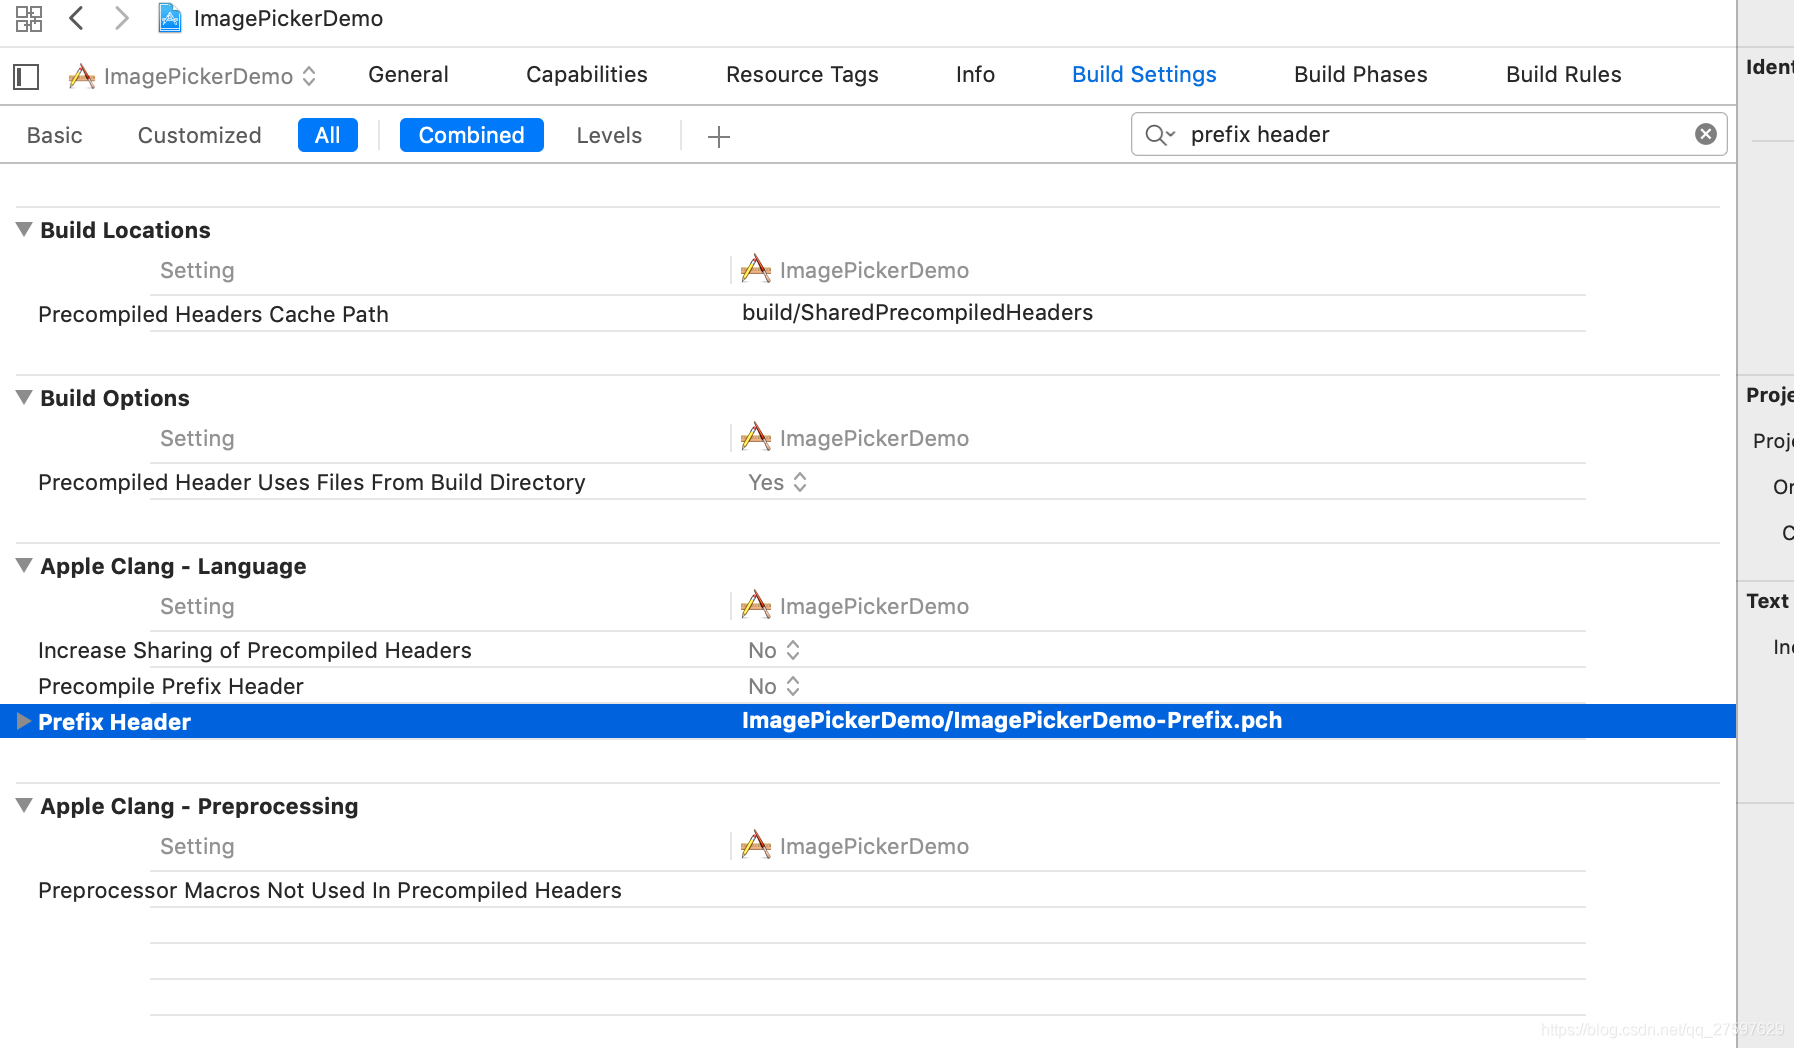Select Preprocessor Macros Not Used In Precompiled Headers
The image size is (1794, 1048).
tap(330, 890)
